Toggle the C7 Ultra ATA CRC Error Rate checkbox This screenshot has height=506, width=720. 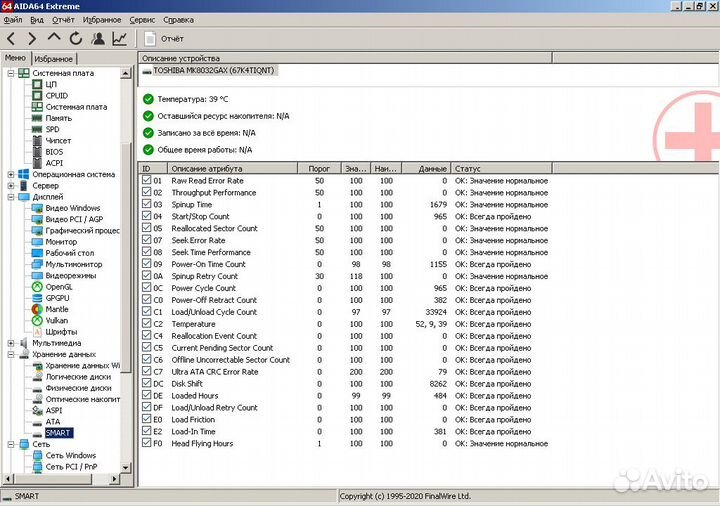(x=146, y=371)
